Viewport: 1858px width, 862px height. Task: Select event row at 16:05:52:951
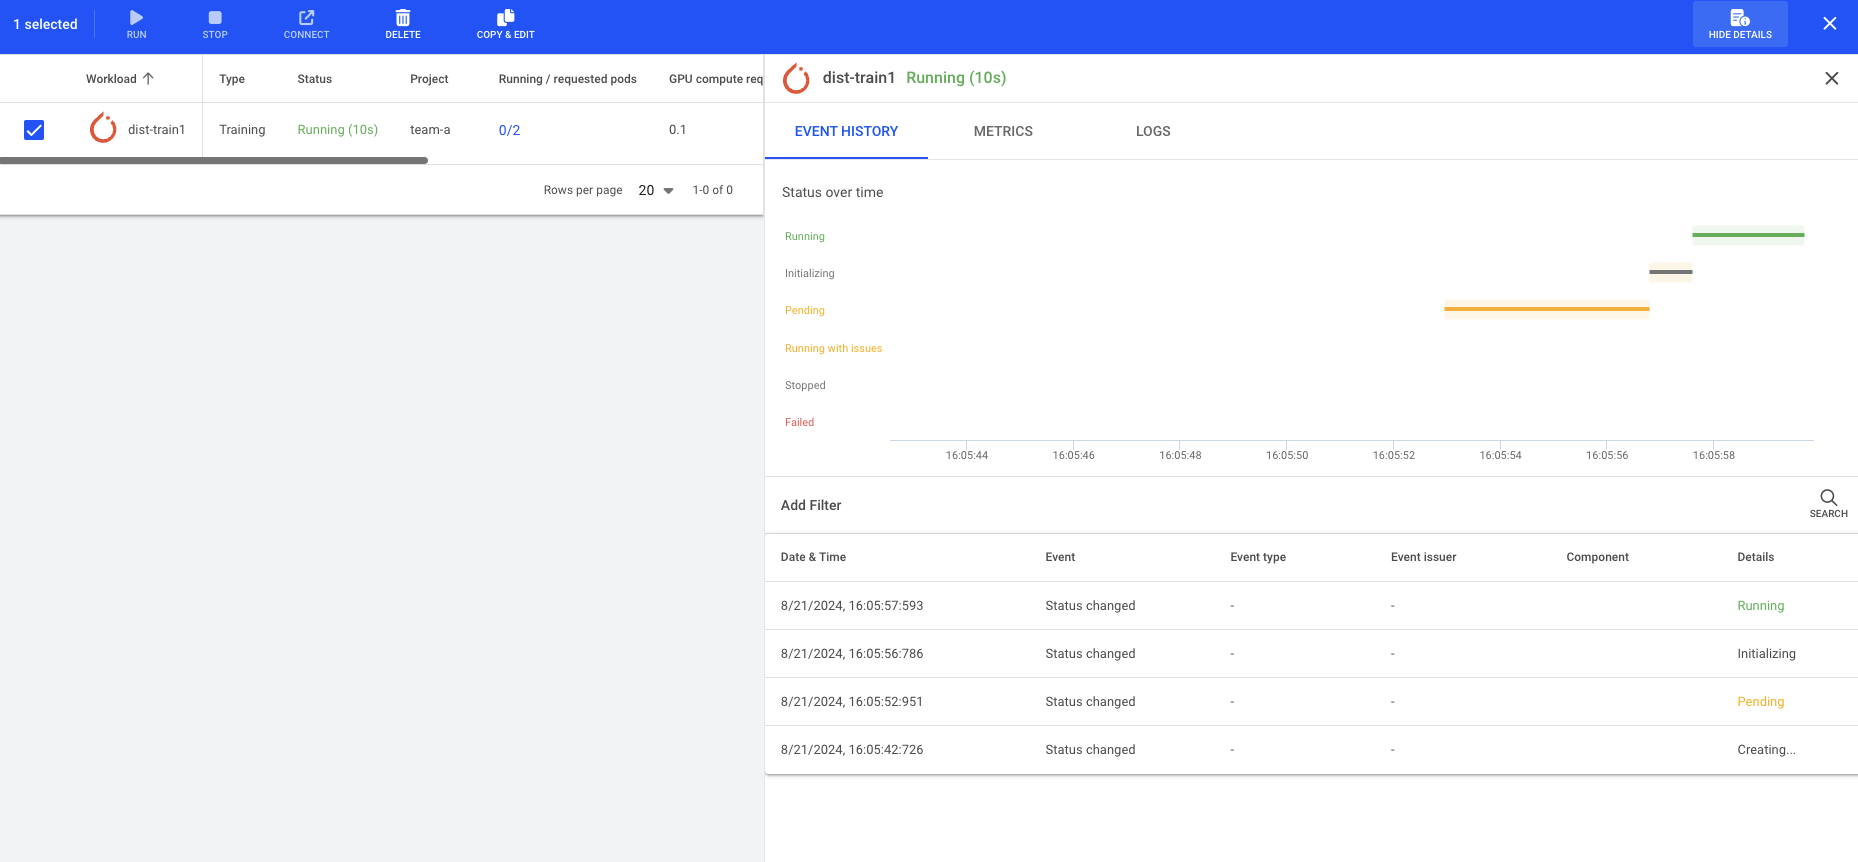1311,702
